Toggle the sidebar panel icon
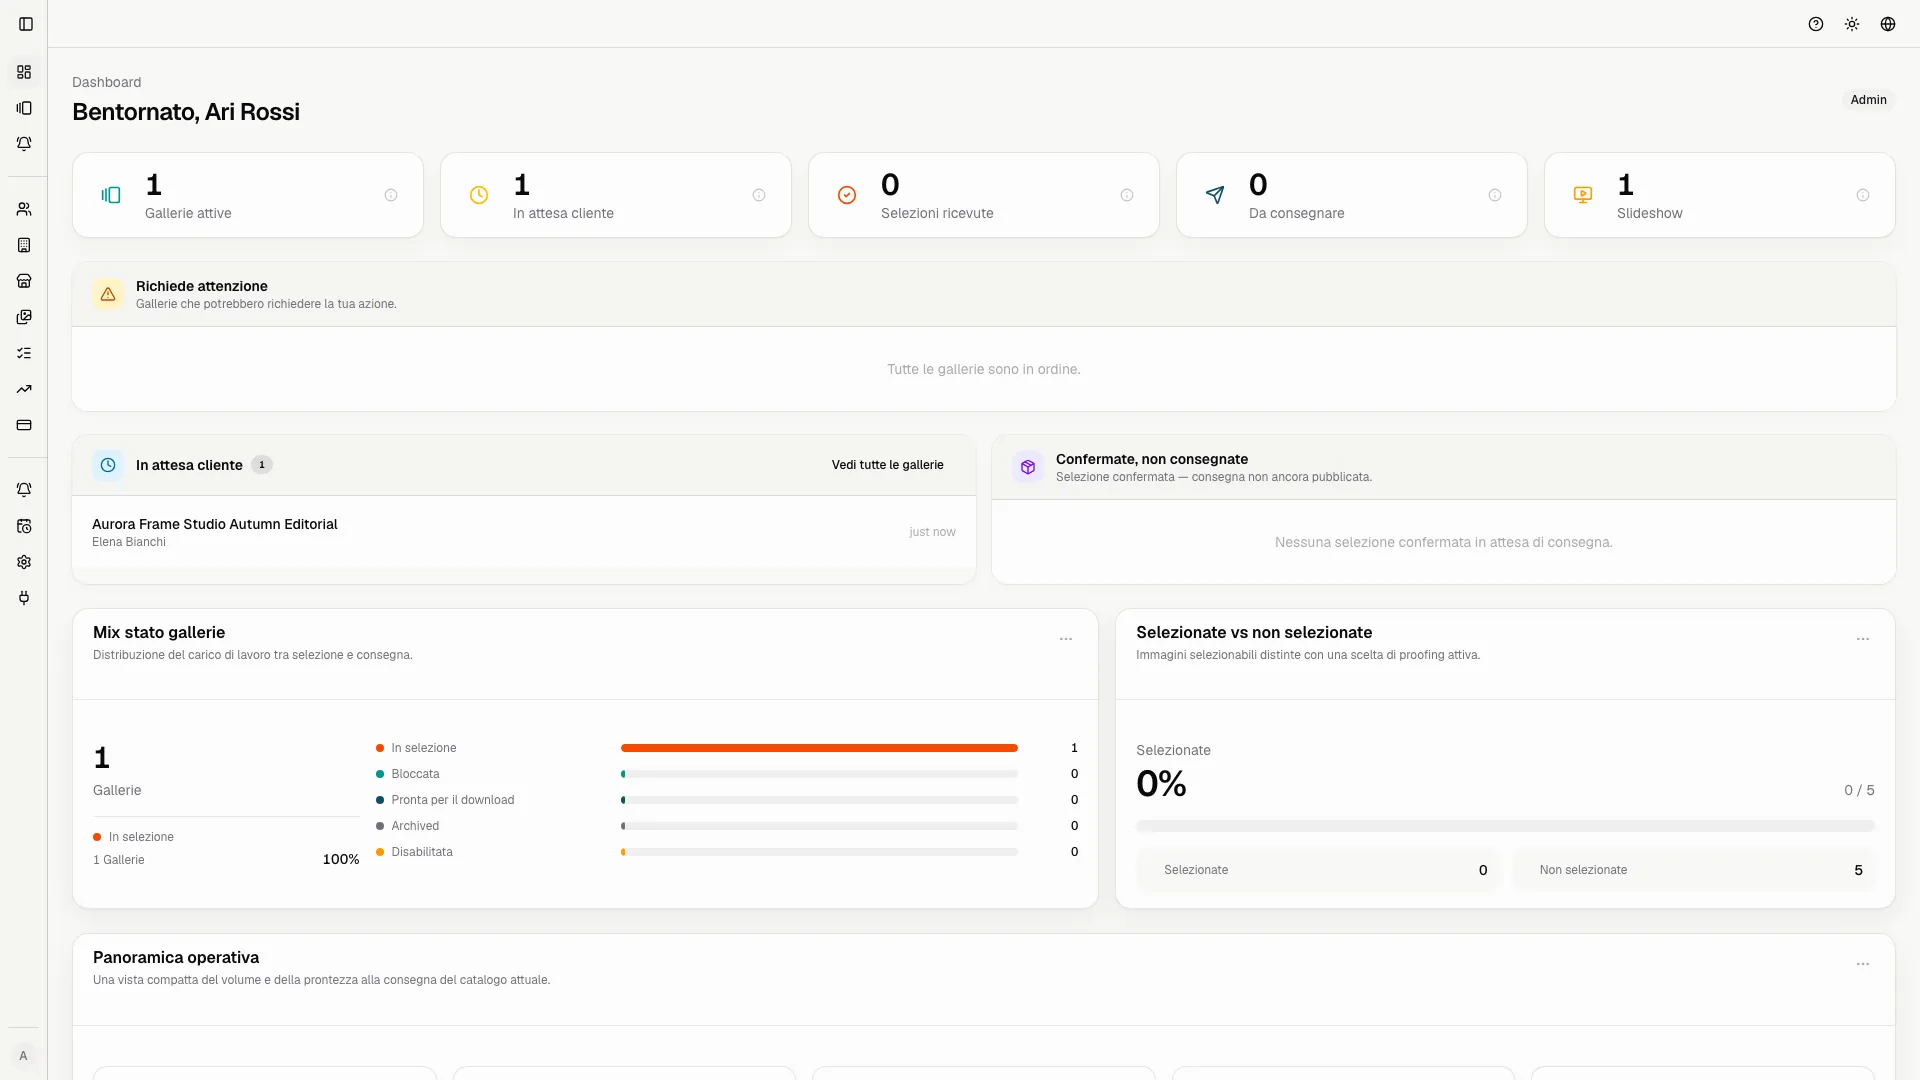 (26, 24)
